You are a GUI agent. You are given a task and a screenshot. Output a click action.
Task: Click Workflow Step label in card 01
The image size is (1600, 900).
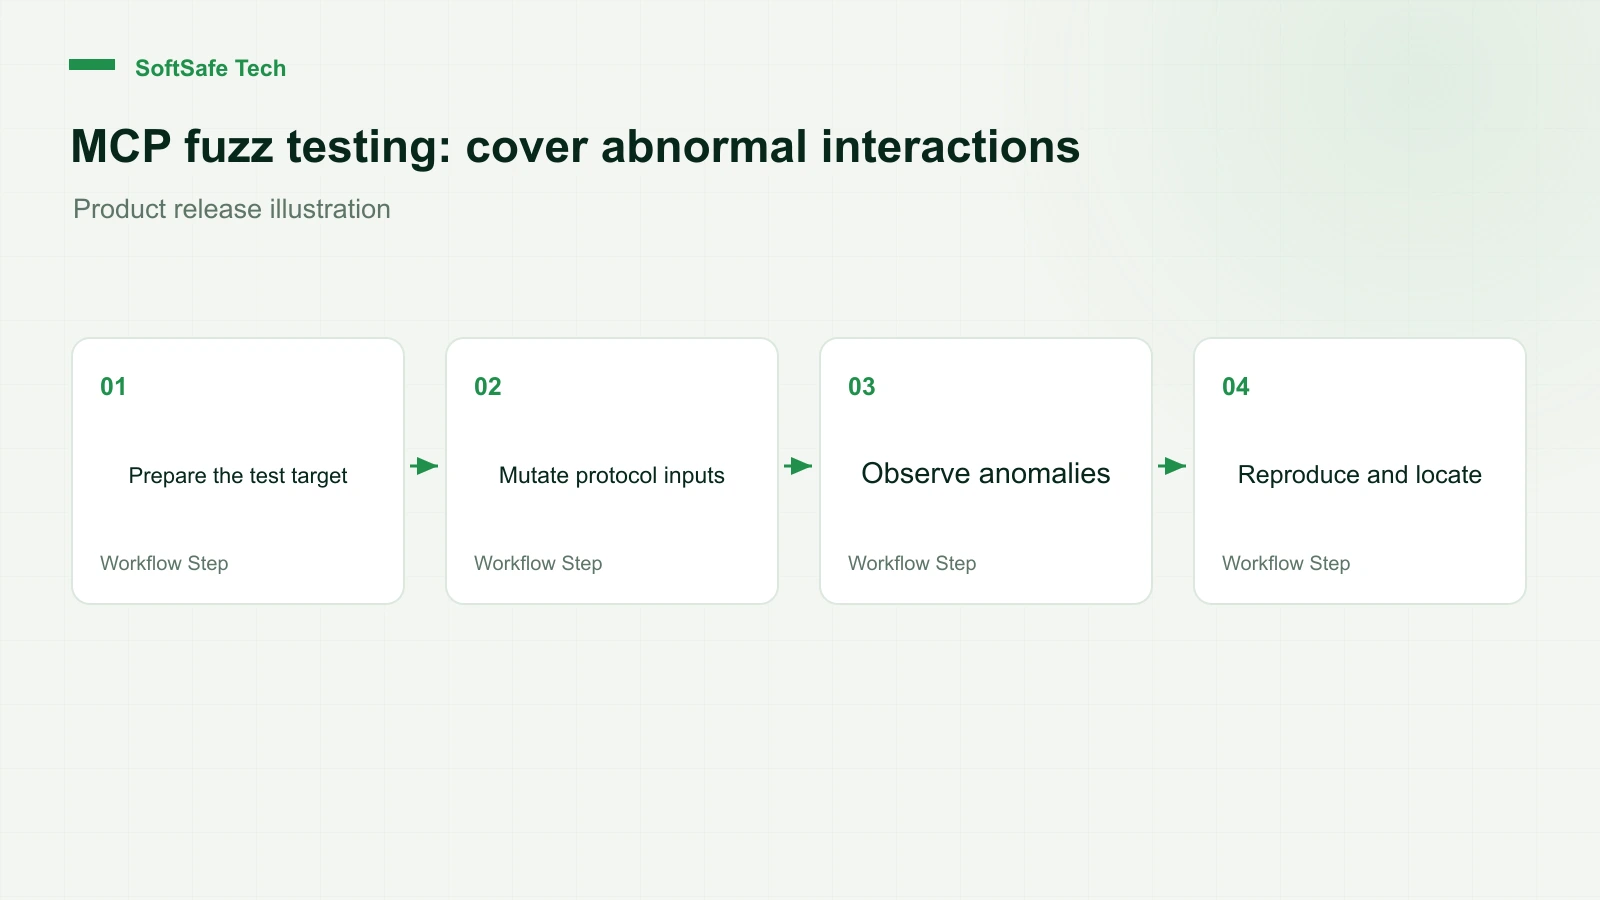pos(164,564)
